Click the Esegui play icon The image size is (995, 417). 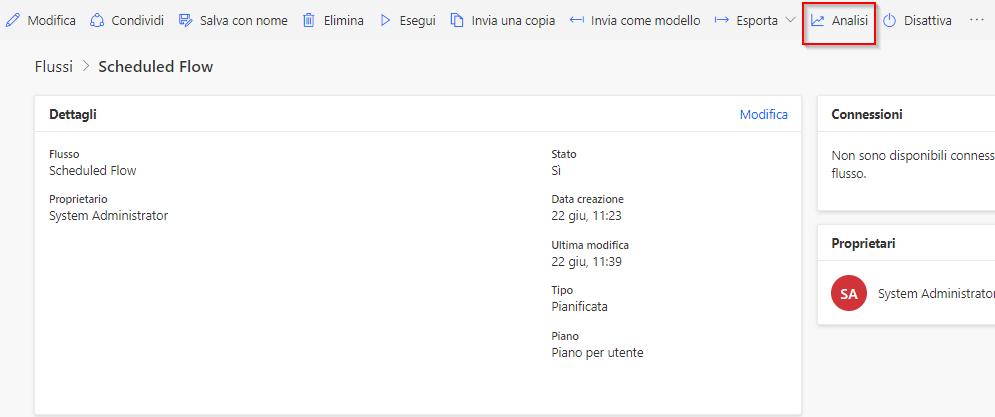pos(385,21)
